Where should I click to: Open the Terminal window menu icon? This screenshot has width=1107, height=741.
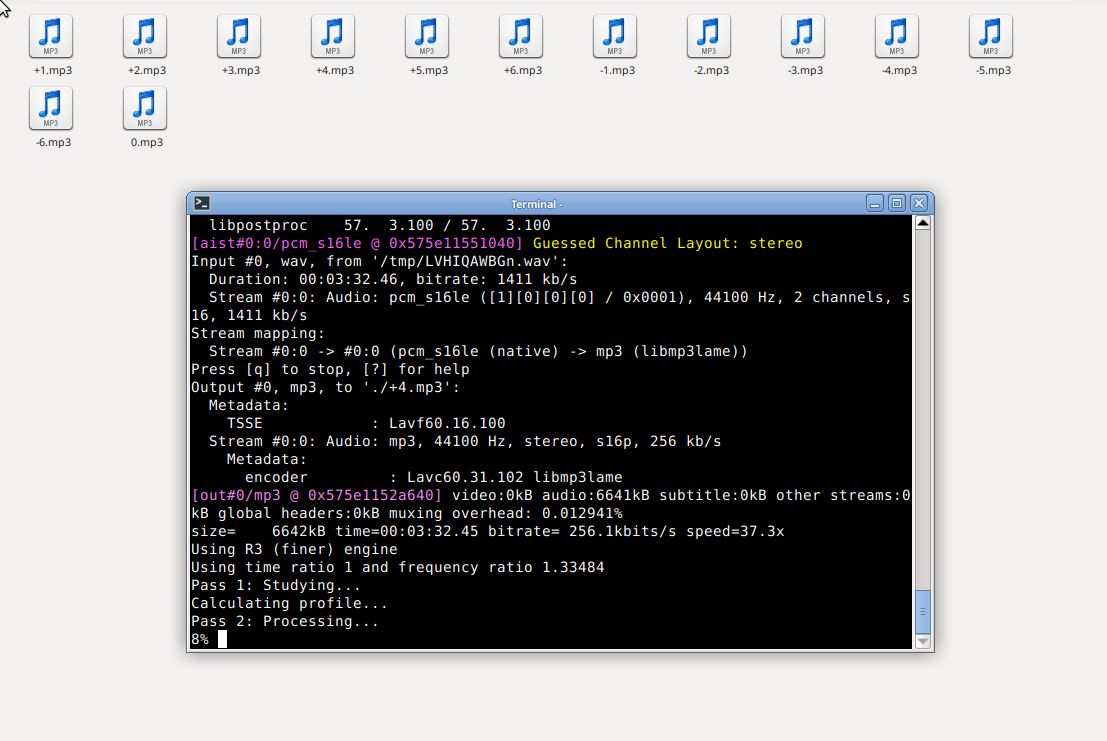click(202, 203)
